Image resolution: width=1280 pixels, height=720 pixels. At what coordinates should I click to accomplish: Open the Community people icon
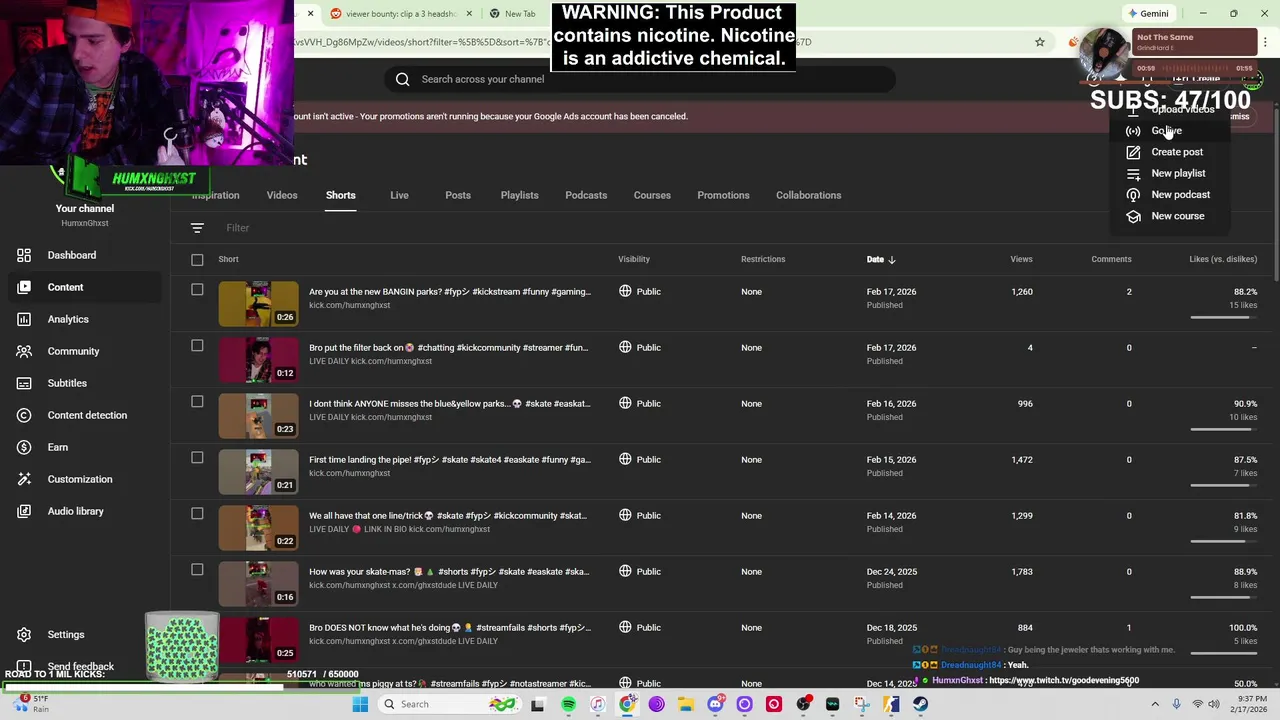coord(24,351)
